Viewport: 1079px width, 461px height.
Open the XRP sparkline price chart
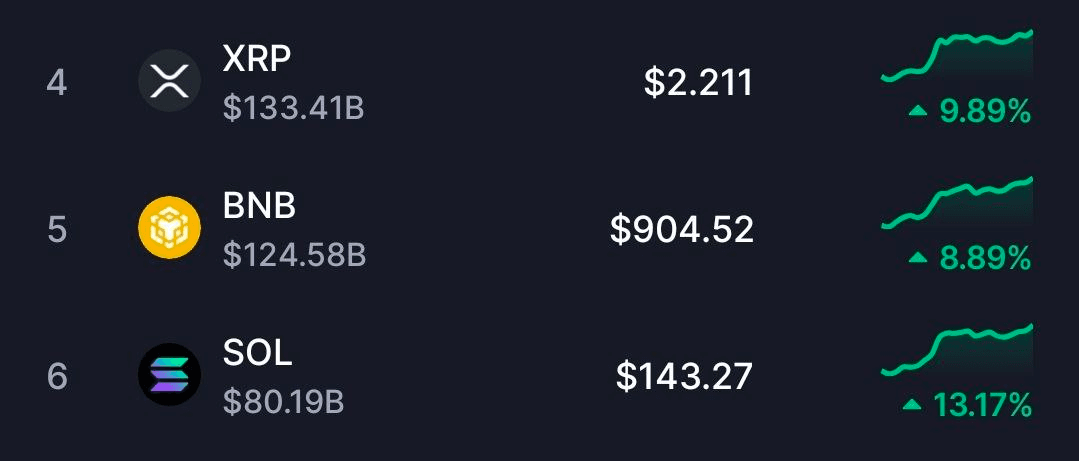957,56
